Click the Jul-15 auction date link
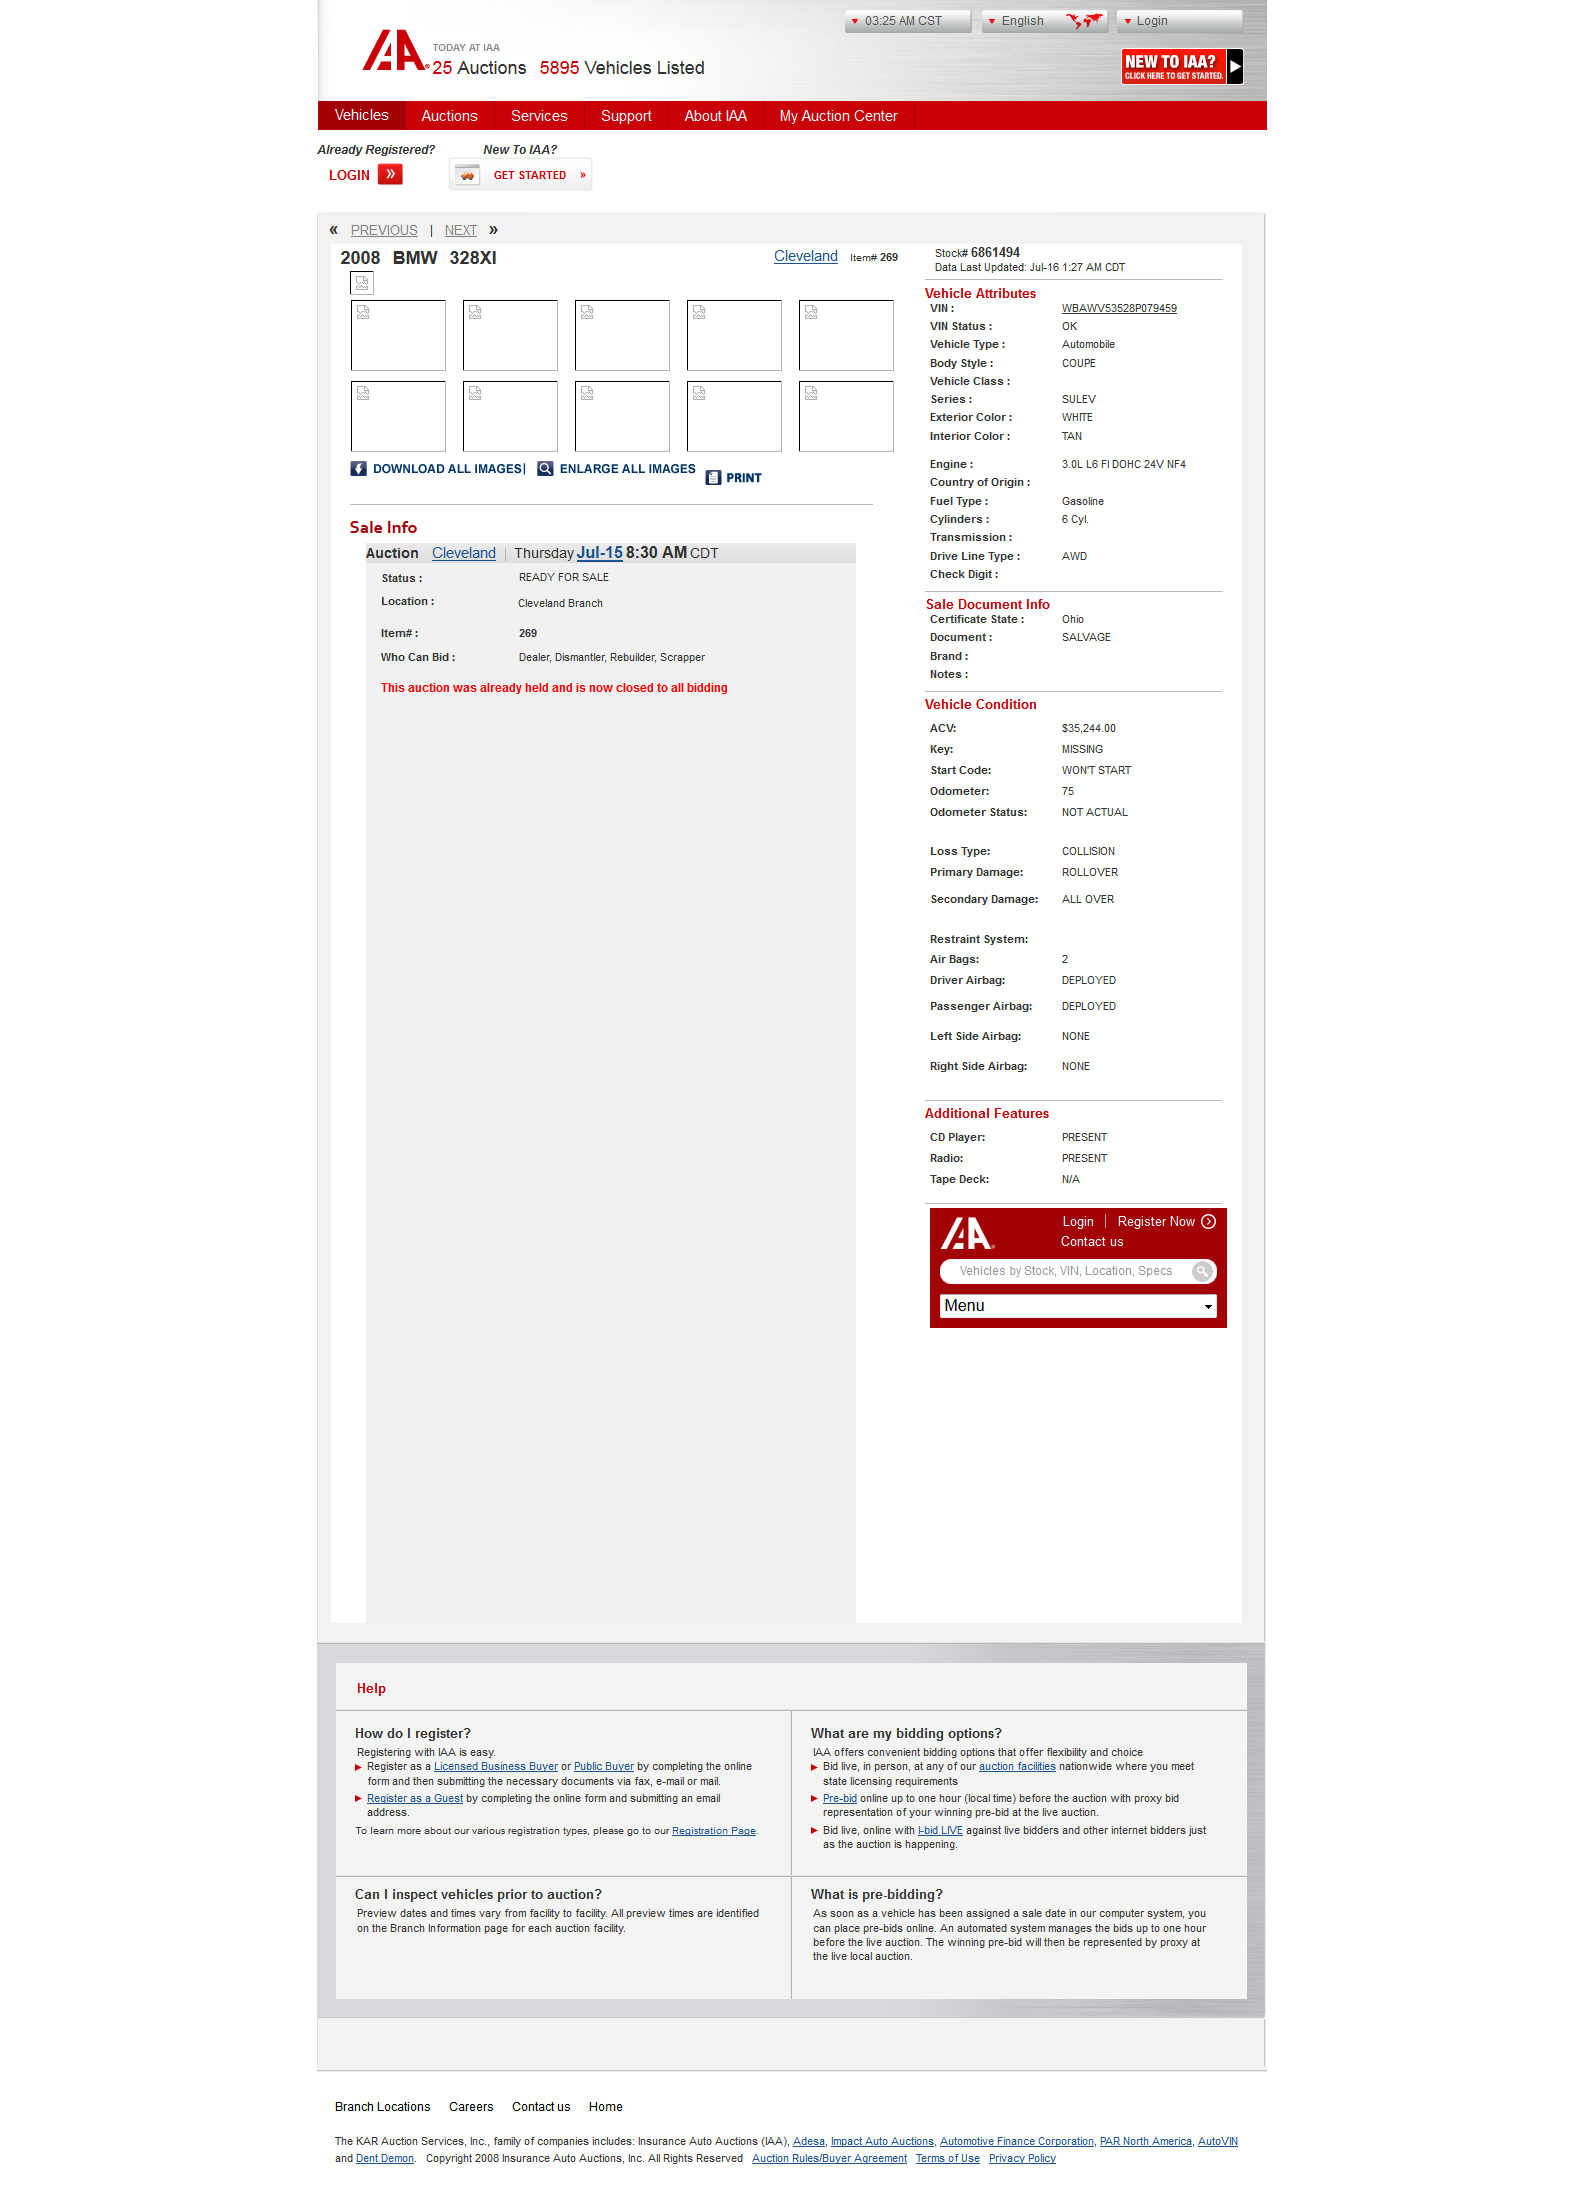This screenshot has height=2189, width=1583. pyautogui.click(x=600, y=553)
